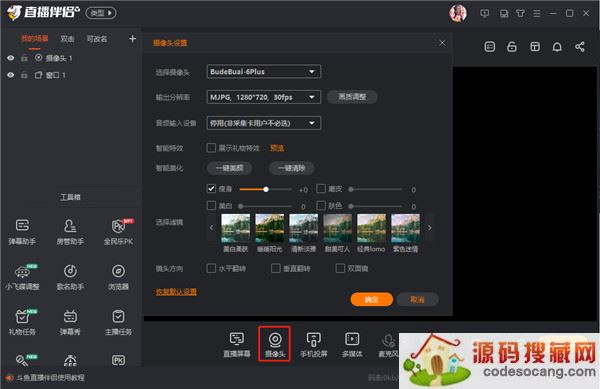The width and height of the screenshot is (600, 389).
Task: Click the first monitor icon in title bar
Action: point(484,13)
